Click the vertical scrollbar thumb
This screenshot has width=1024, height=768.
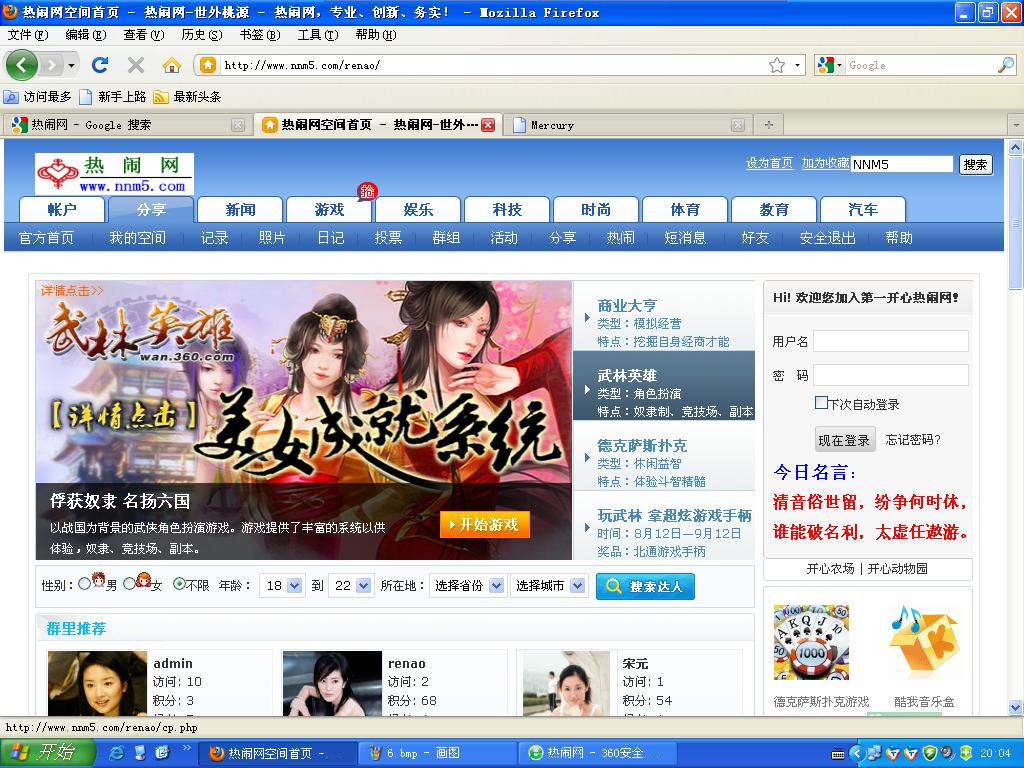1016,222
